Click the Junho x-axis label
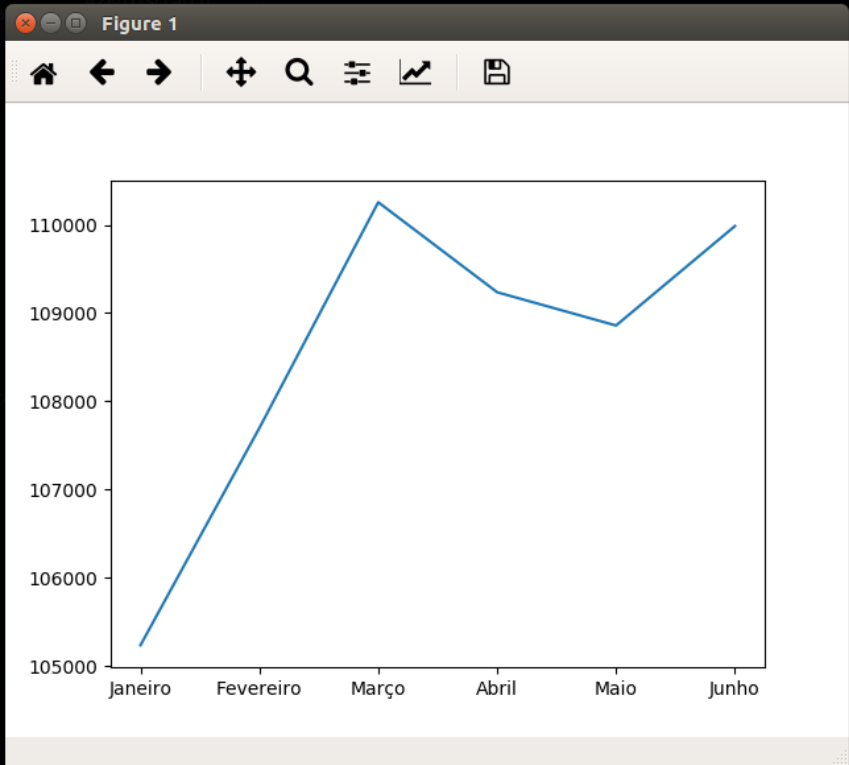 (x=734, y=689)
